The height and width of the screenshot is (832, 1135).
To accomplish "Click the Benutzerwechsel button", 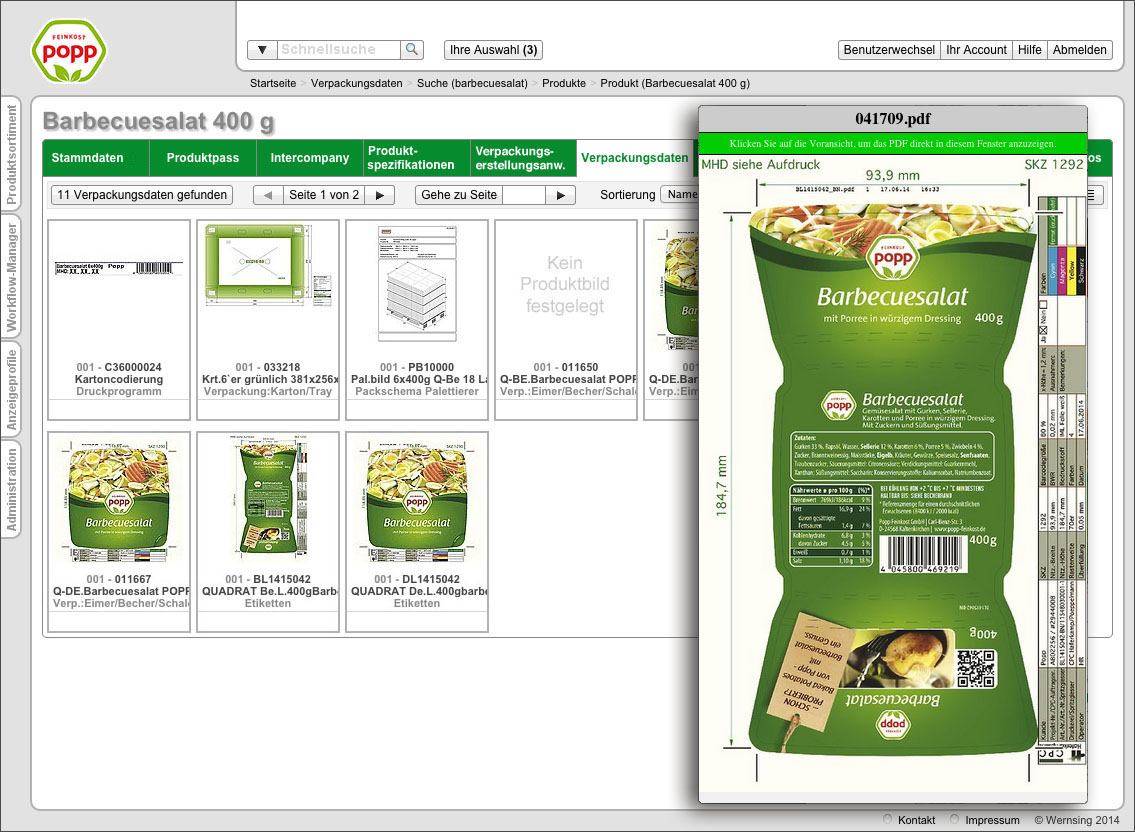I will click(x=889, y=49).
